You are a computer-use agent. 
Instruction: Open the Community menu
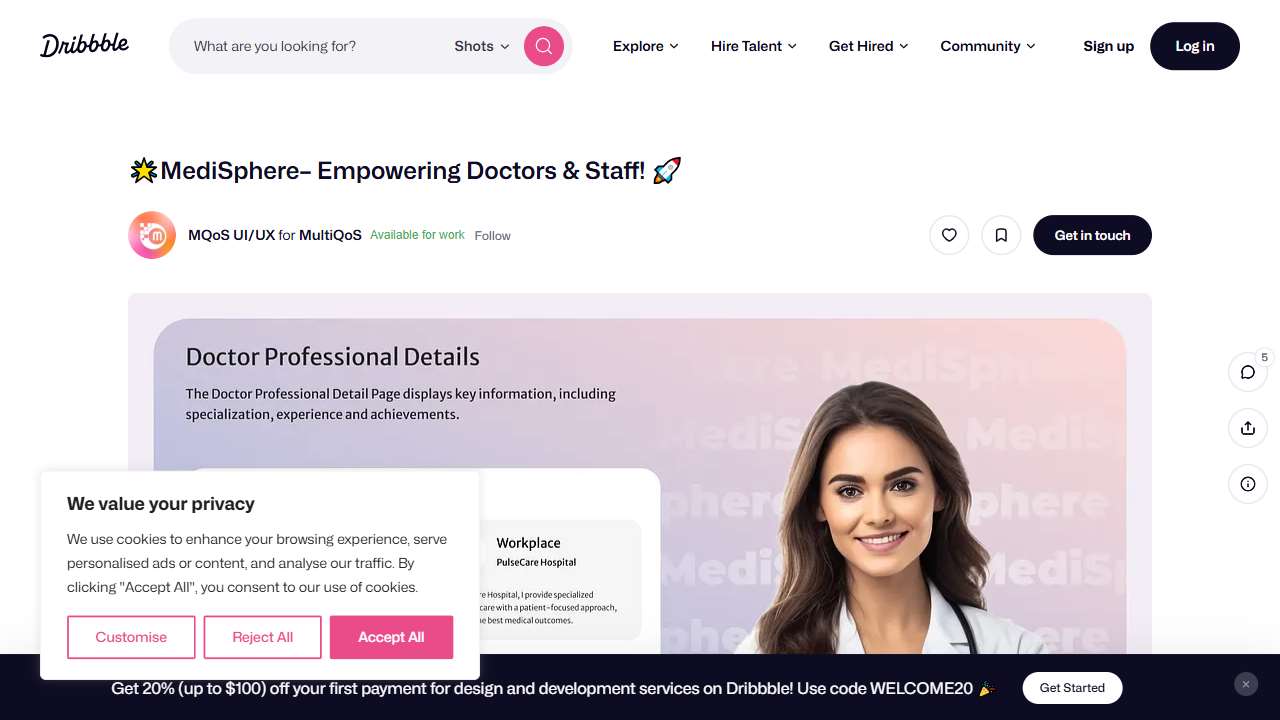tap(988, 46)
